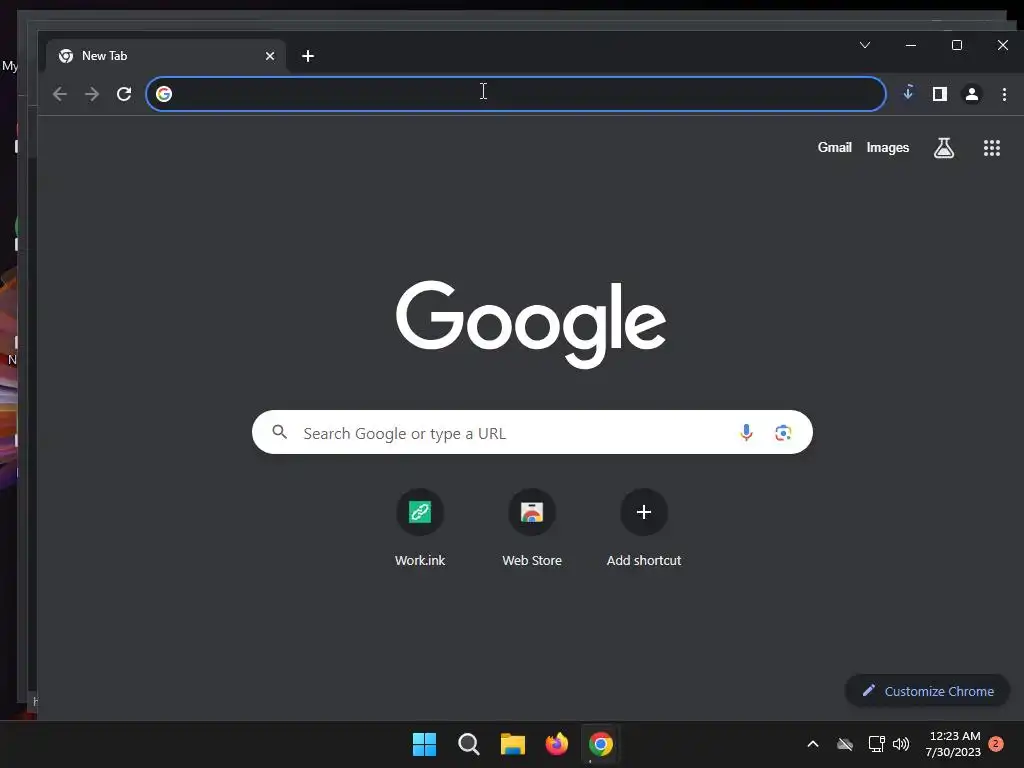Open File Explorer from taskbar

click(513, 744)
